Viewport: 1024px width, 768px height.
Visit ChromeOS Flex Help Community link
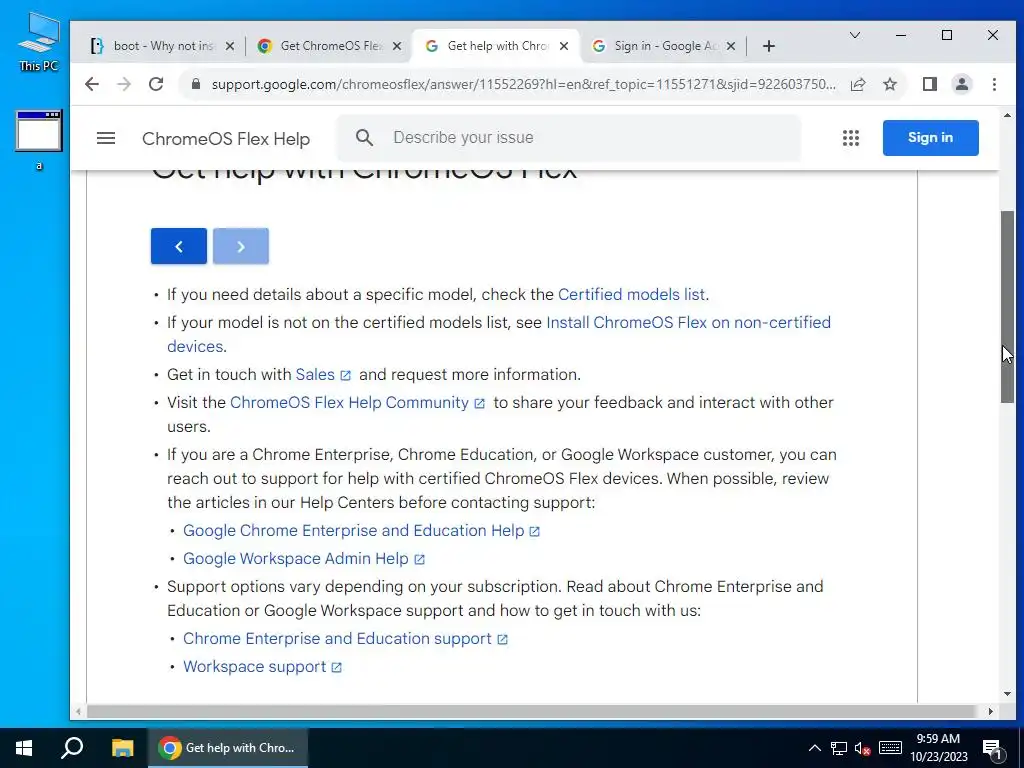click(349, 403)
